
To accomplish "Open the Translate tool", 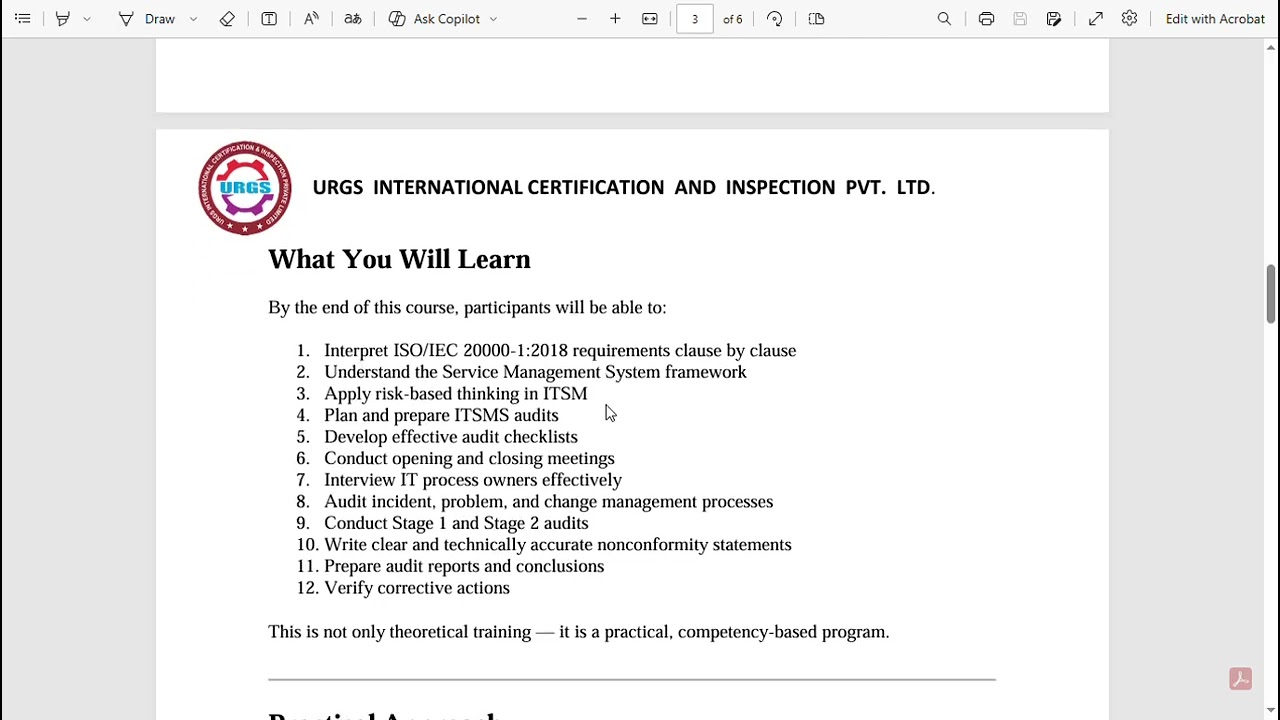I will click(353, 19).
